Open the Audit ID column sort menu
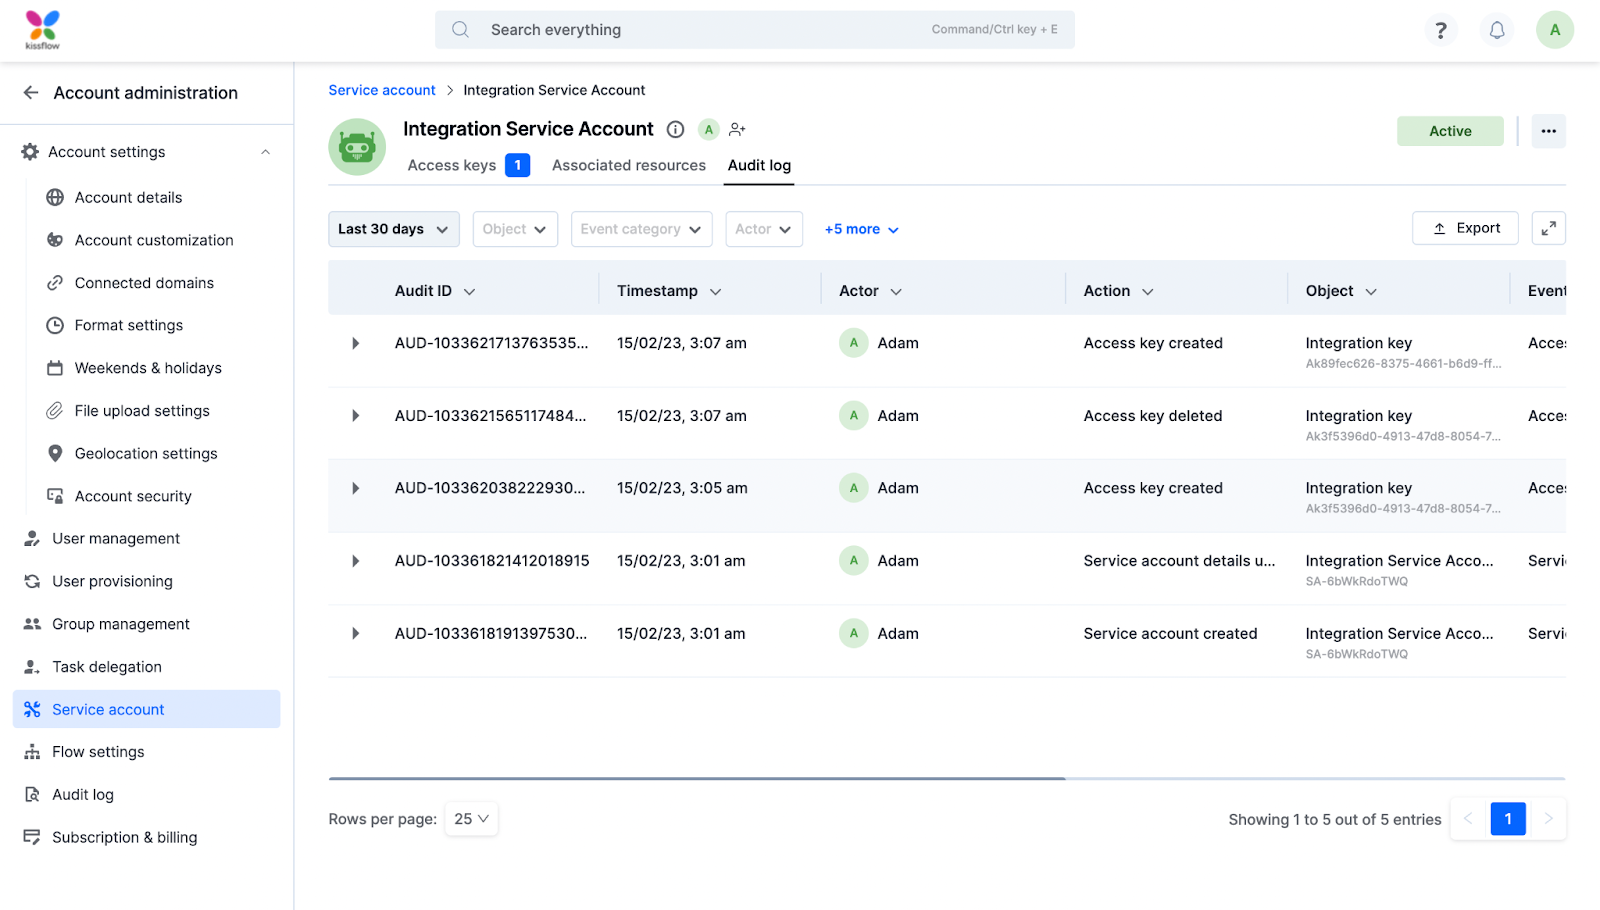This screenshot has width=1600, height=910. pyautogui.click(x=470, y=292)
